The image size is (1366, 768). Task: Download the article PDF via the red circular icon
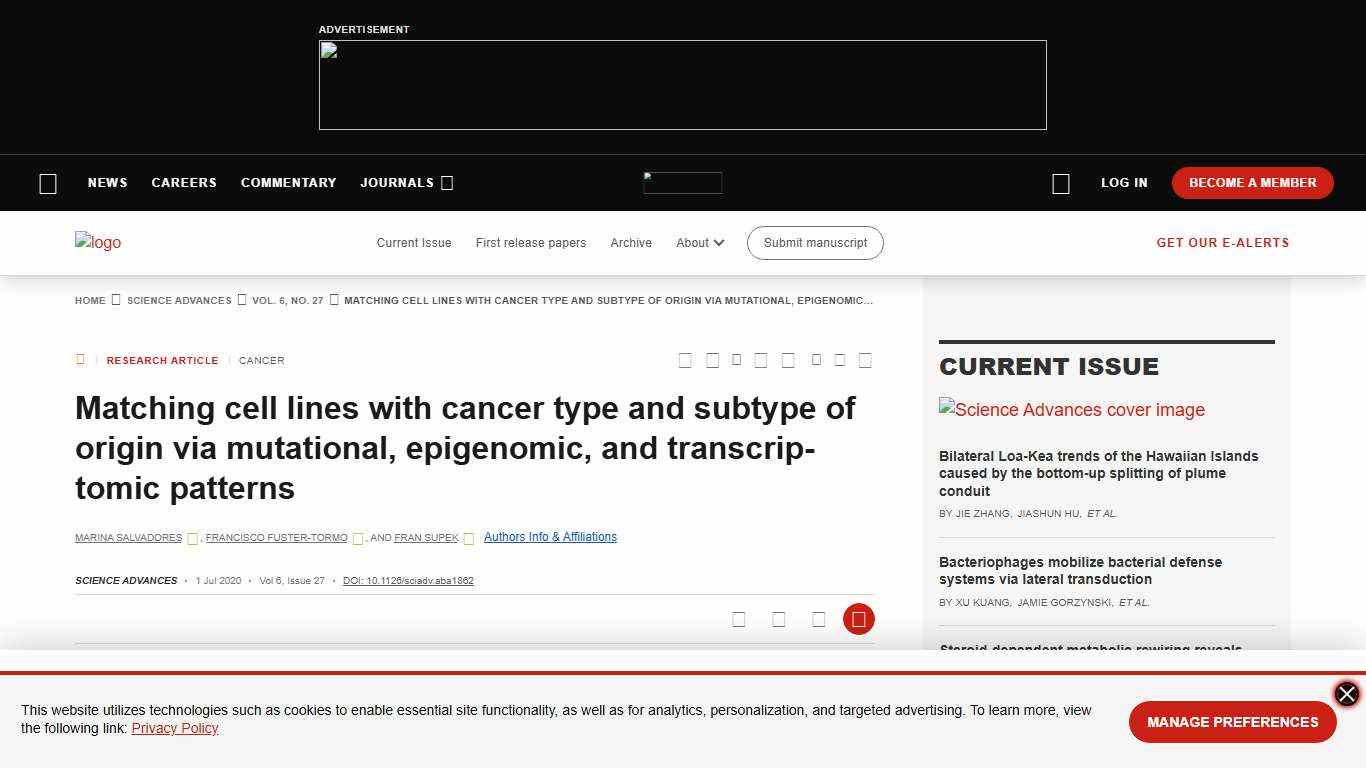coord(859,619)
